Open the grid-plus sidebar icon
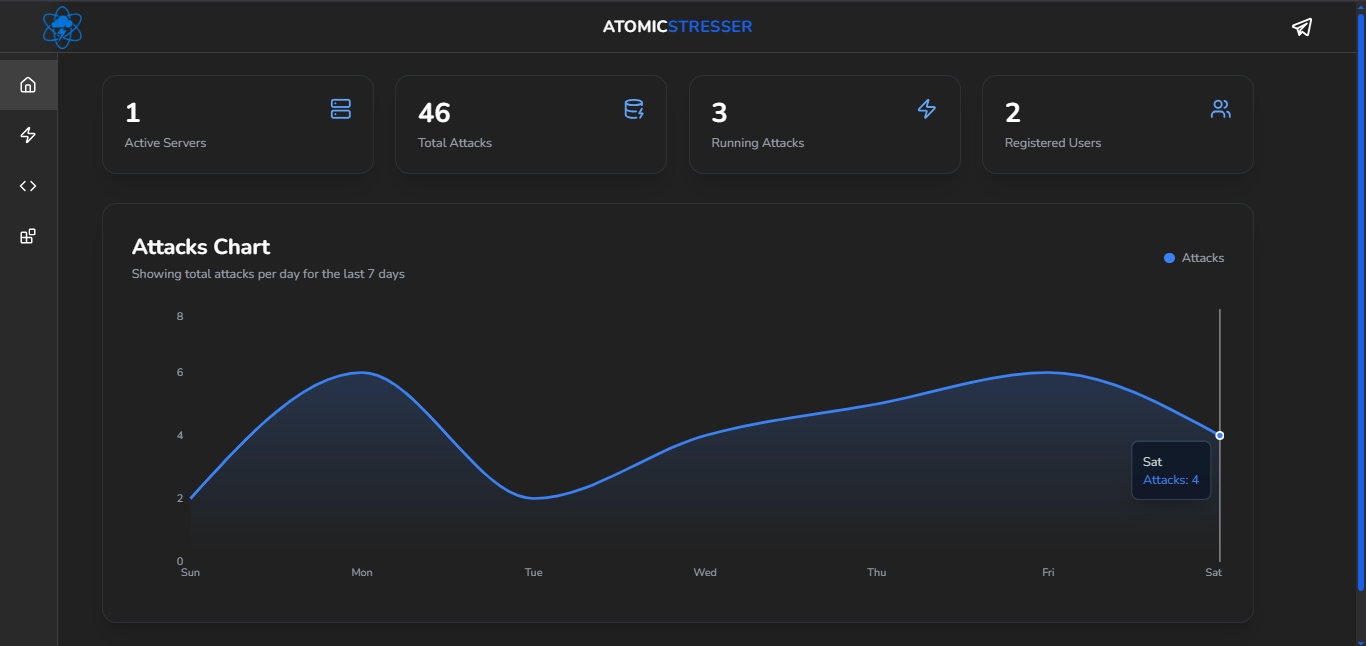 coord(28,237)
